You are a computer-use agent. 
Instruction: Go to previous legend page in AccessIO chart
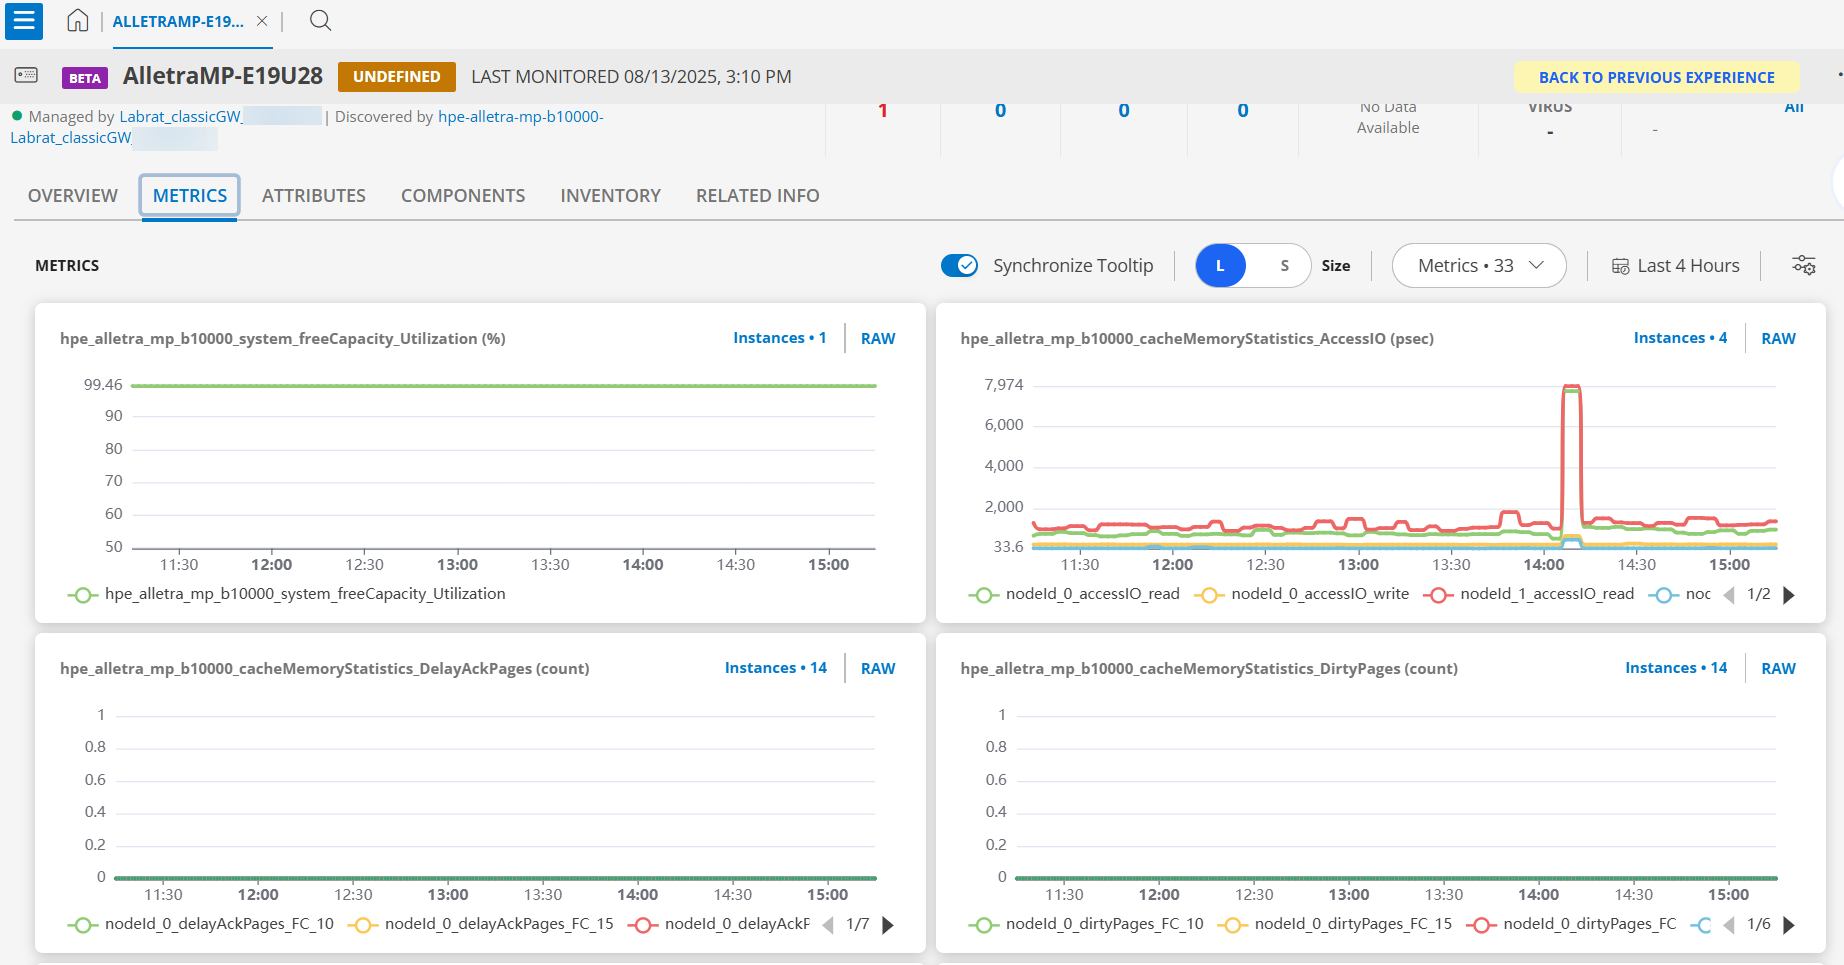1729,595
